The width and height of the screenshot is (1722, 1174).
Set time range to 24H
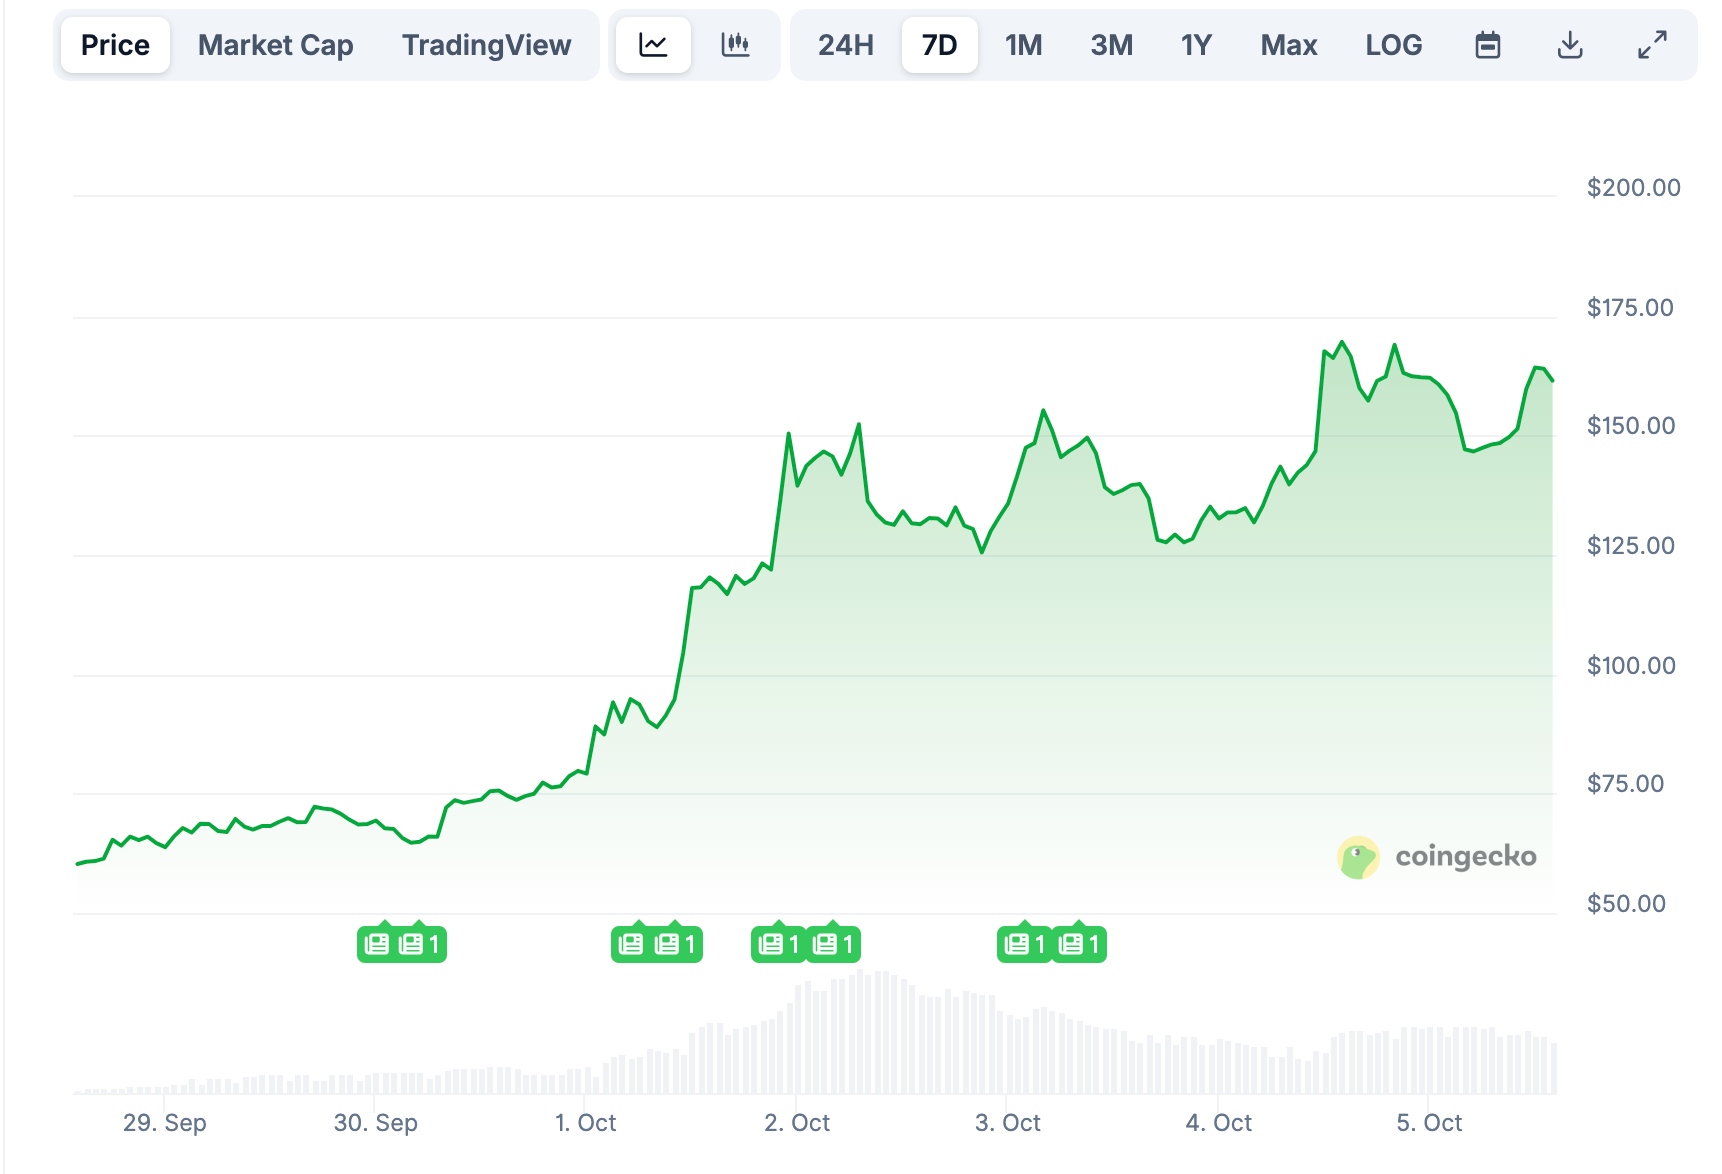(x=845, y=45)
